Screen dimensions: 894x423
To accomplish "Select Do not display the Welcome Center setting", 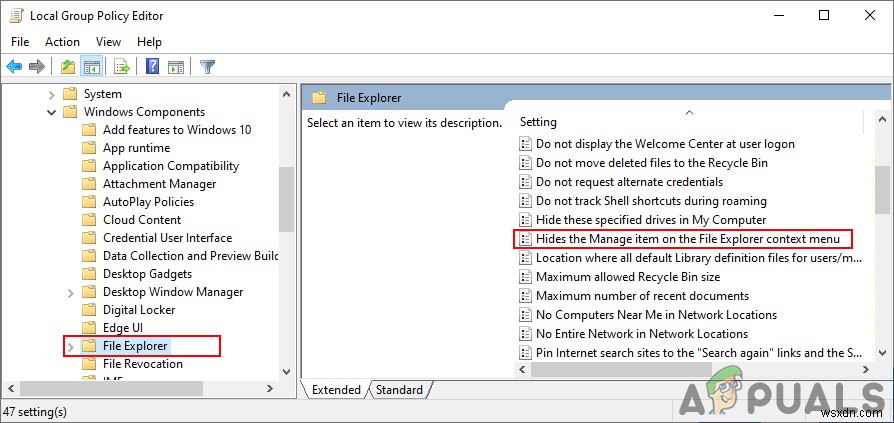I will [665, 144].
